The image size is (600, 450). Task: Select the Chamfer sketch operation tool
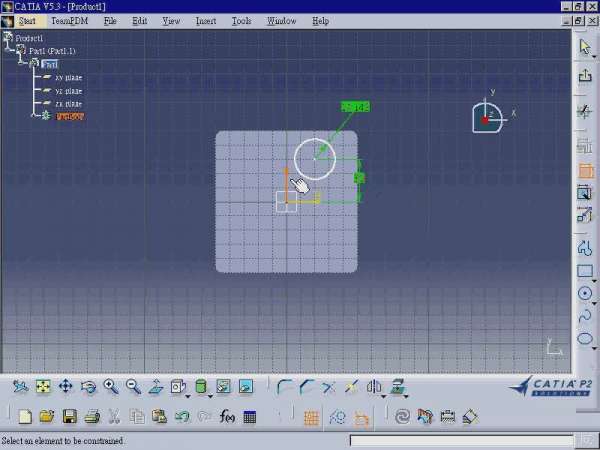click(307, 386)
